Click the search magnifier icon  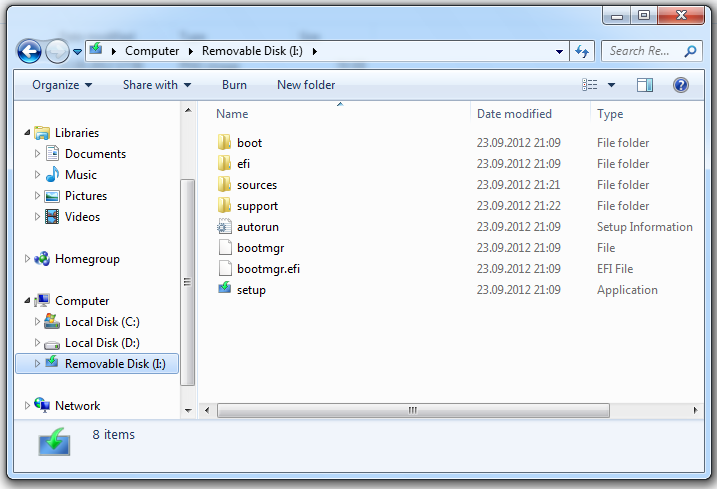(690, 51)
